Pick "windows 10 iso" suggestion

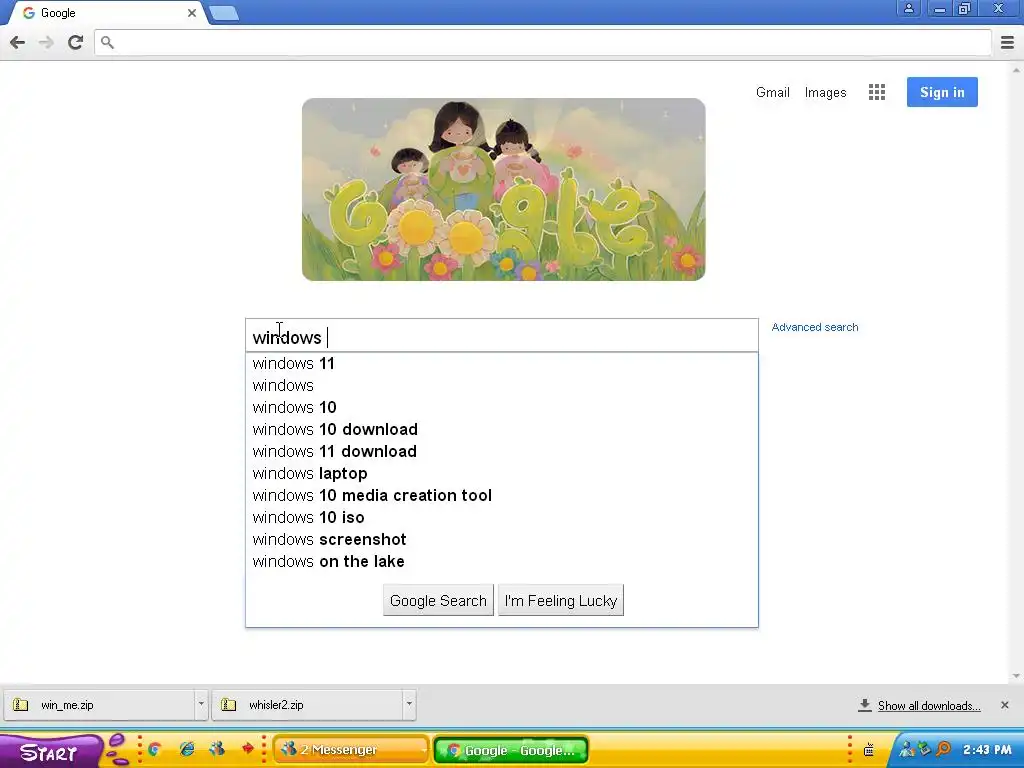pyautogui.click(x=502, y=518)
